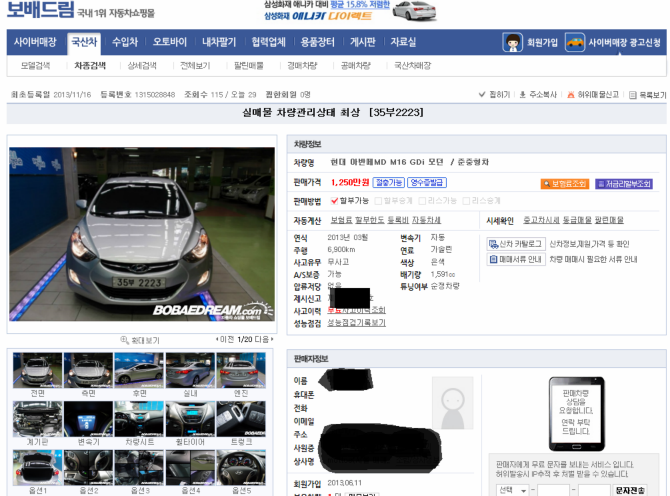
Task: Select the 공매차량 sub-tab
Action: coord(356,66)
